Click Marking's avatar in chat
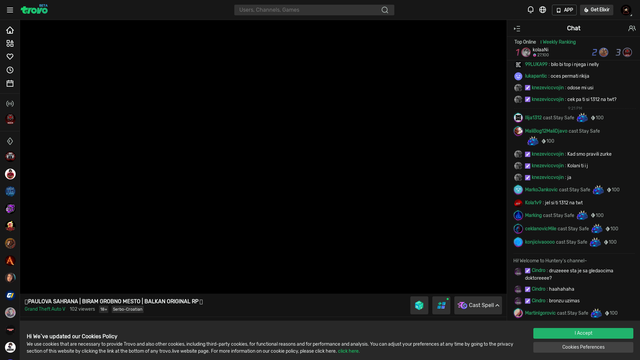The width and height of the screenshot is (640, 360). (x=518, y=216)
